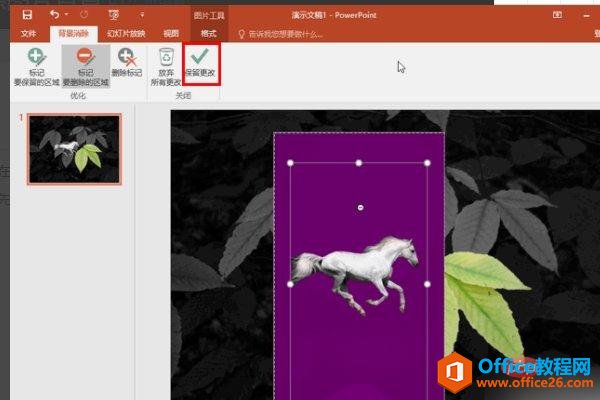
Task: Switch to the View tab
Action: click(x=171, y=33)
